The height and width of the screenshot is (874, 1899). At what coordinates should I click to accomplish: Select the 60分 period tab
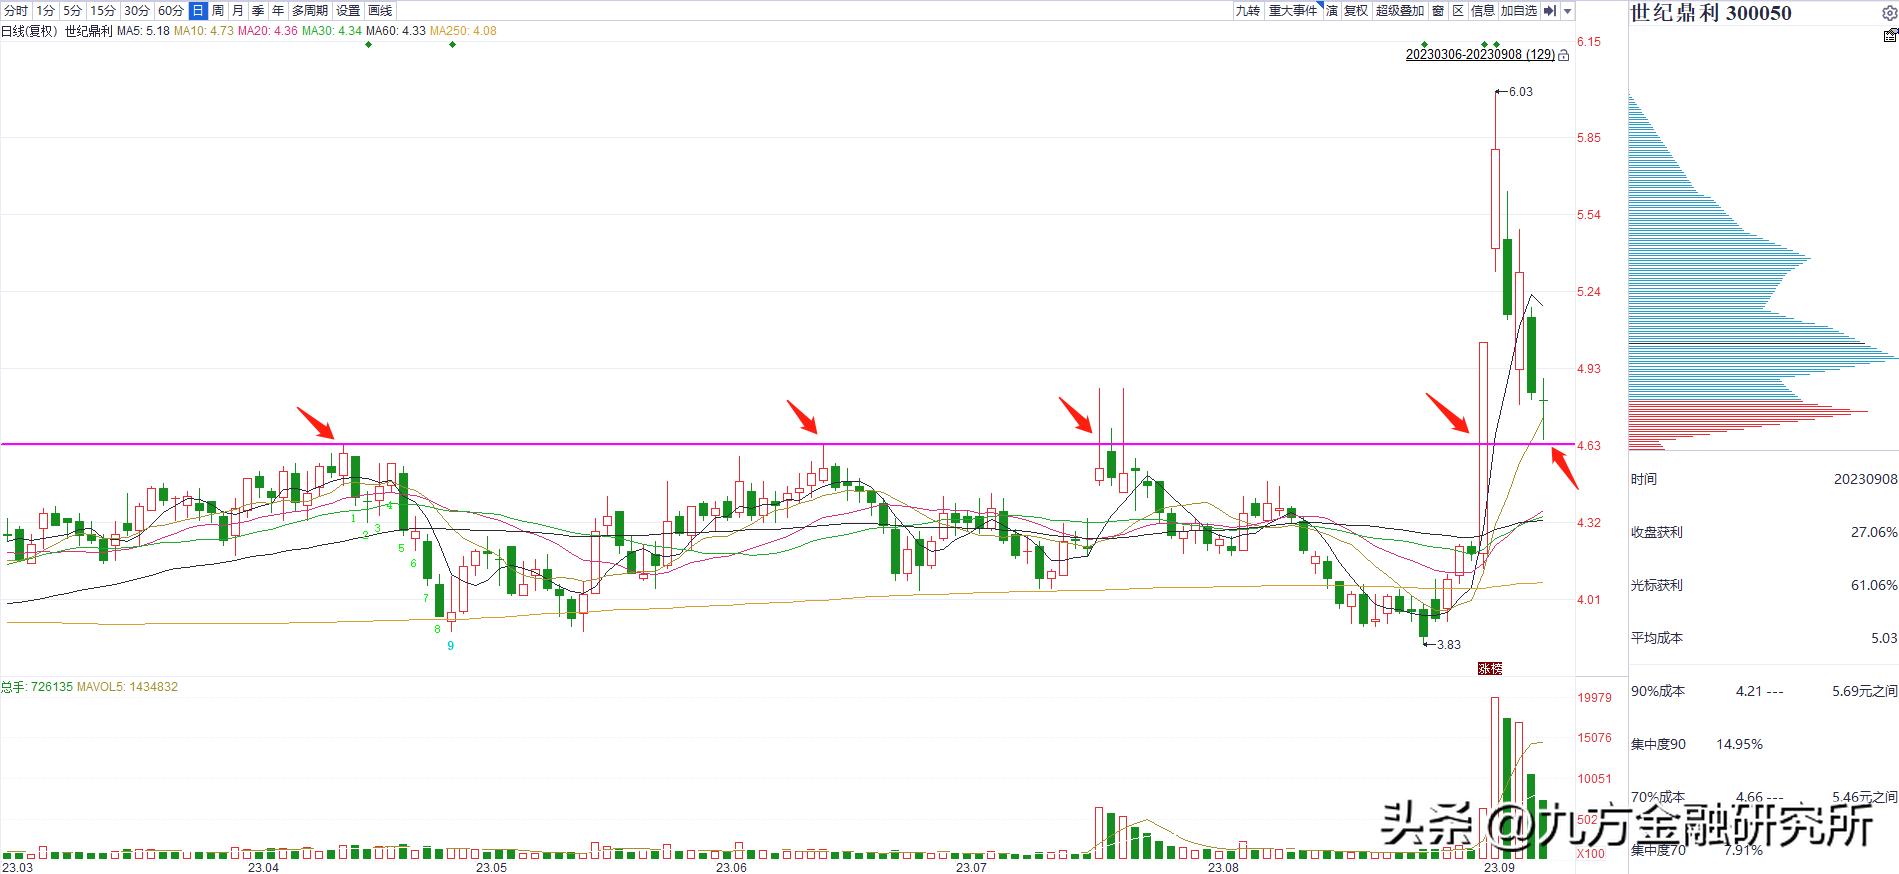170,11
